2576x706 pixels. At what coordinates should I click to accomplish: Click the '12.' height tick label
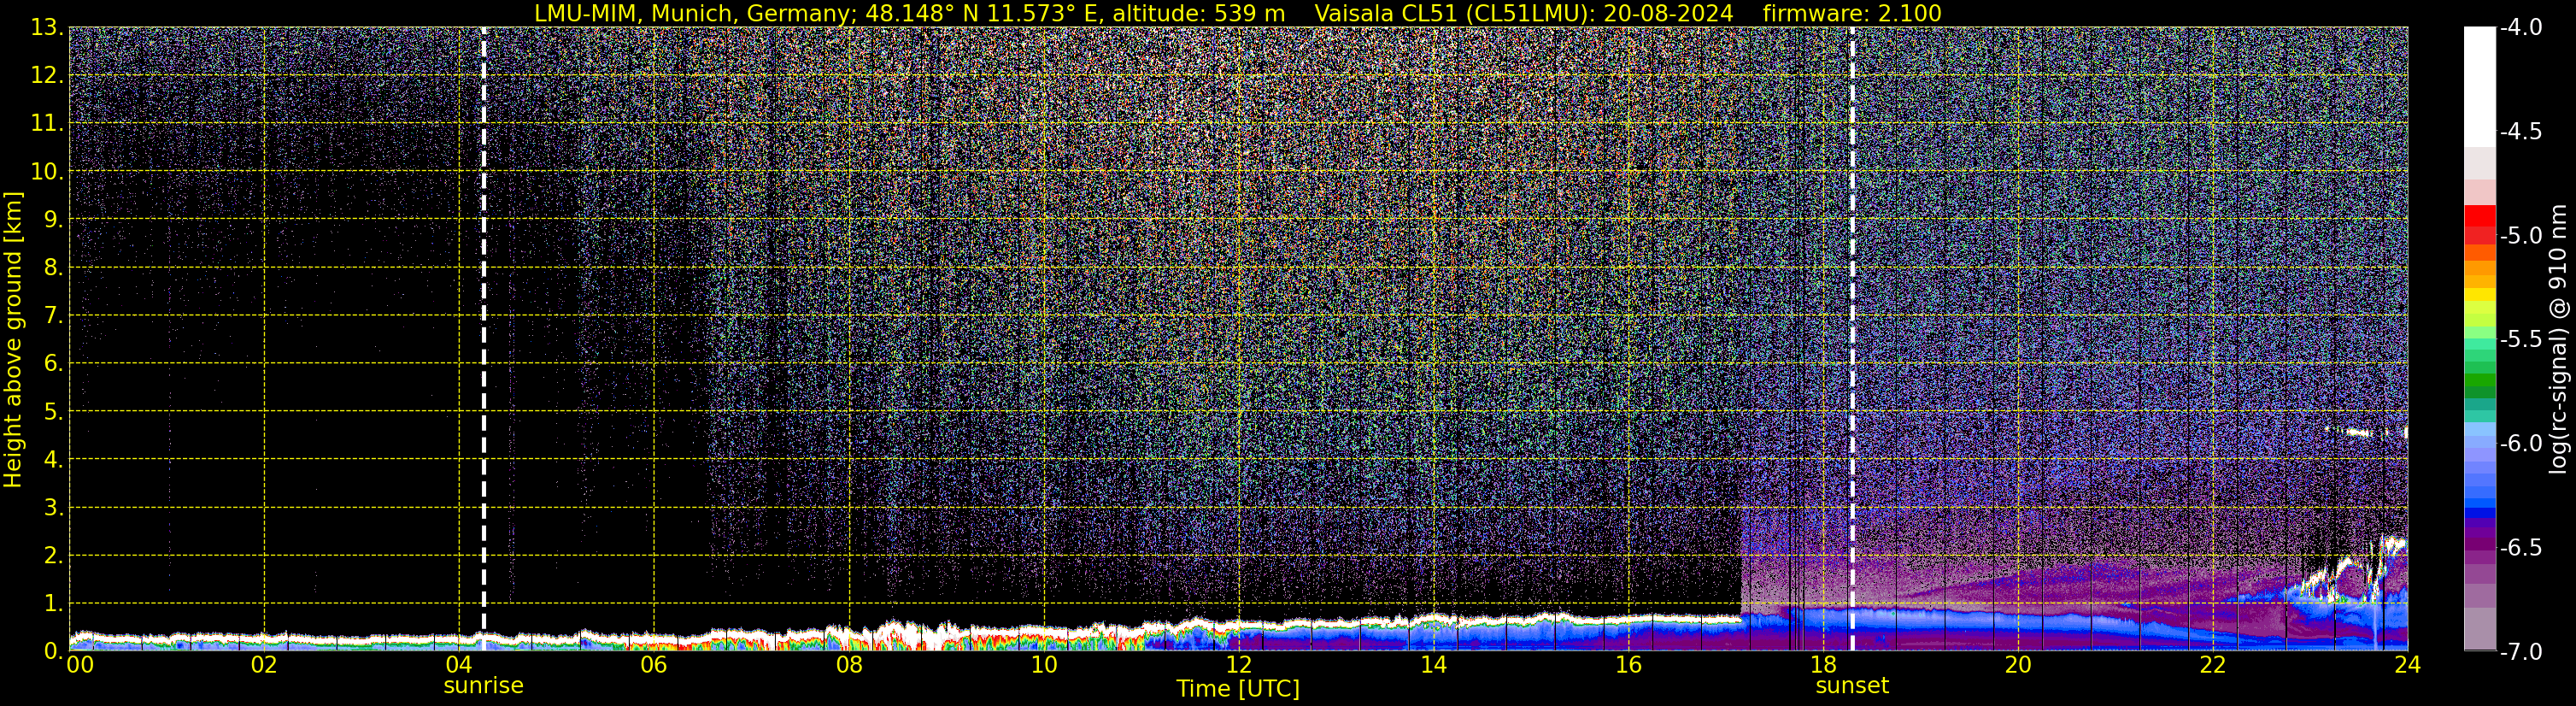[x=46, y=76]
